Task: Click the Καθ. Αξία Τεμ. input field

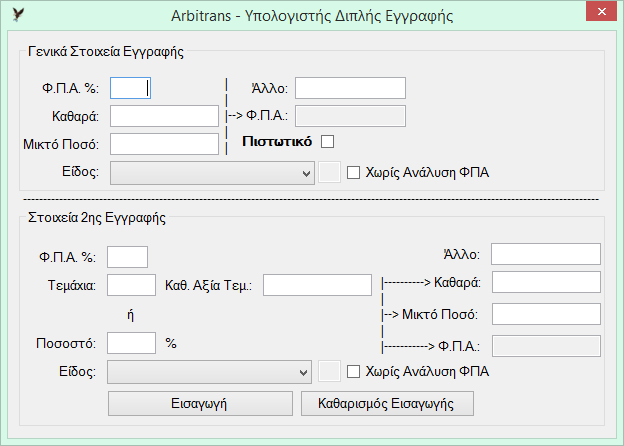Action: [317, 285]
